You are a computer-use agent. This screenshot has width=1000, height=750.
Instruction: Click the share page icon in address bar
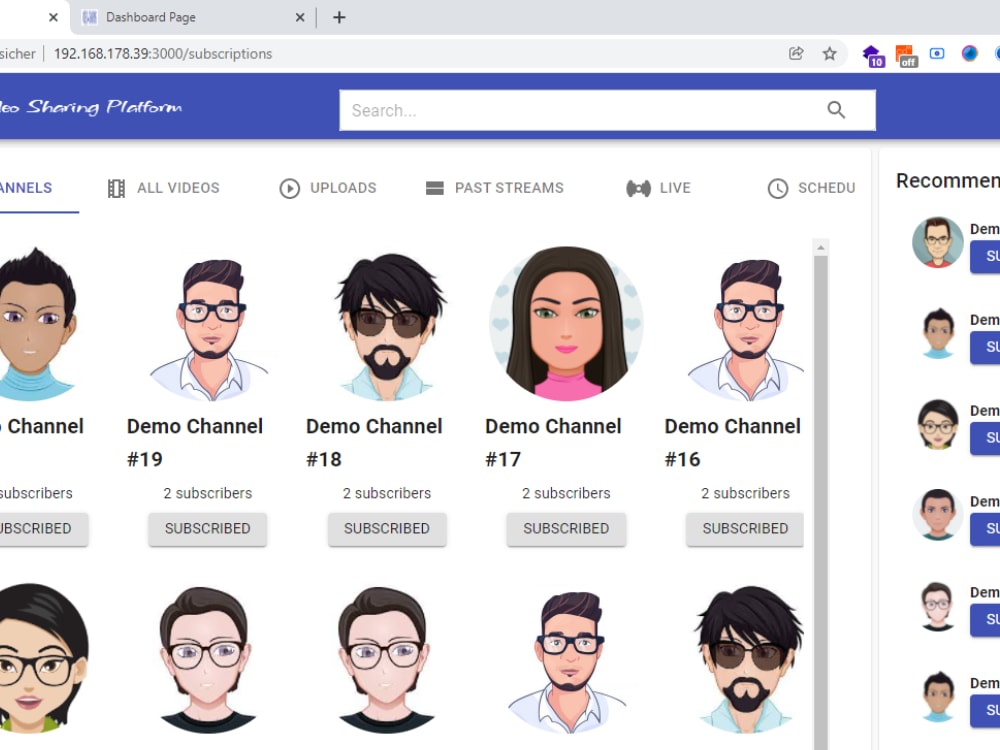[x=796, y=54]
